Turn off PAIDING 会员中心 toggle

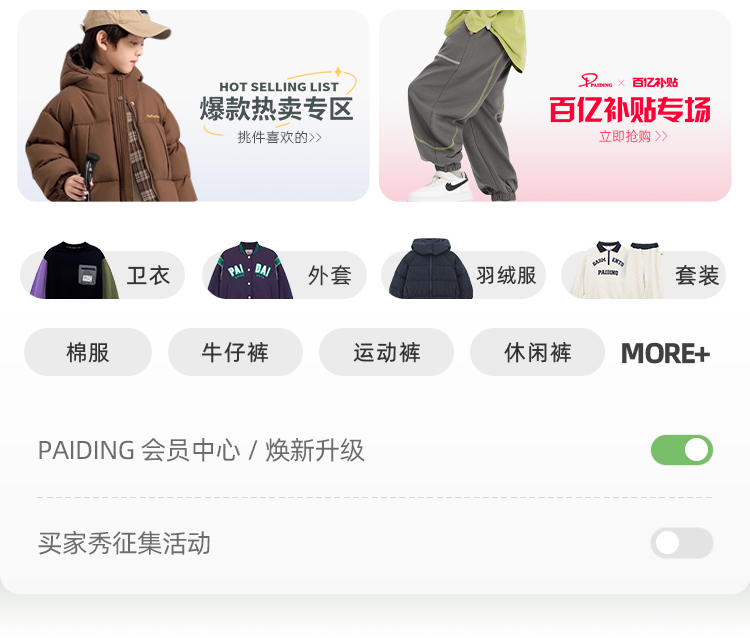click(682, 450)
